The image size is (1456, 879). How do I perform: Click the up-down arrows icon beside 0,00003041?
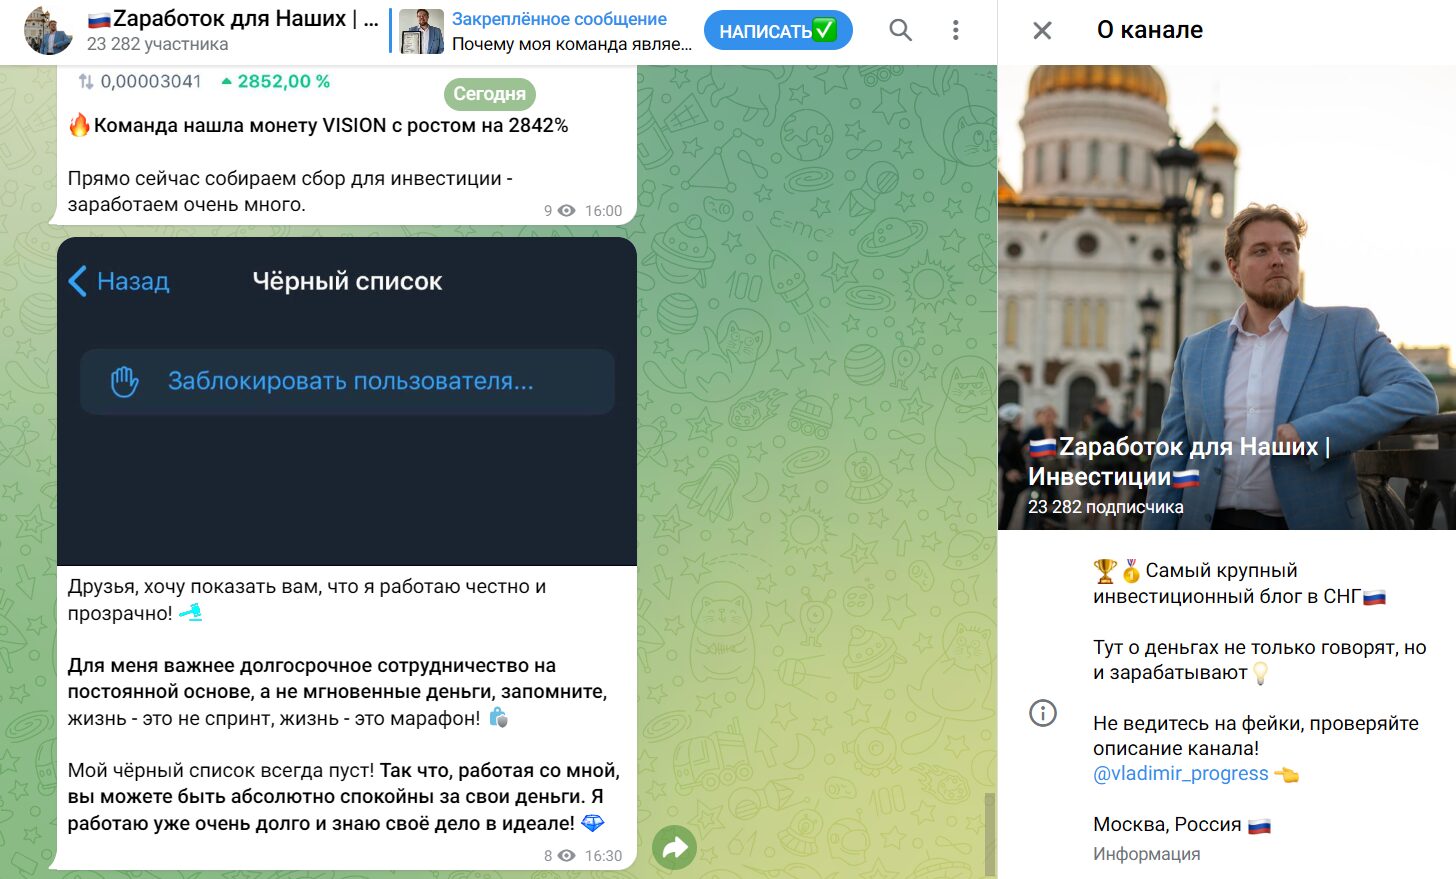[86, 81]
